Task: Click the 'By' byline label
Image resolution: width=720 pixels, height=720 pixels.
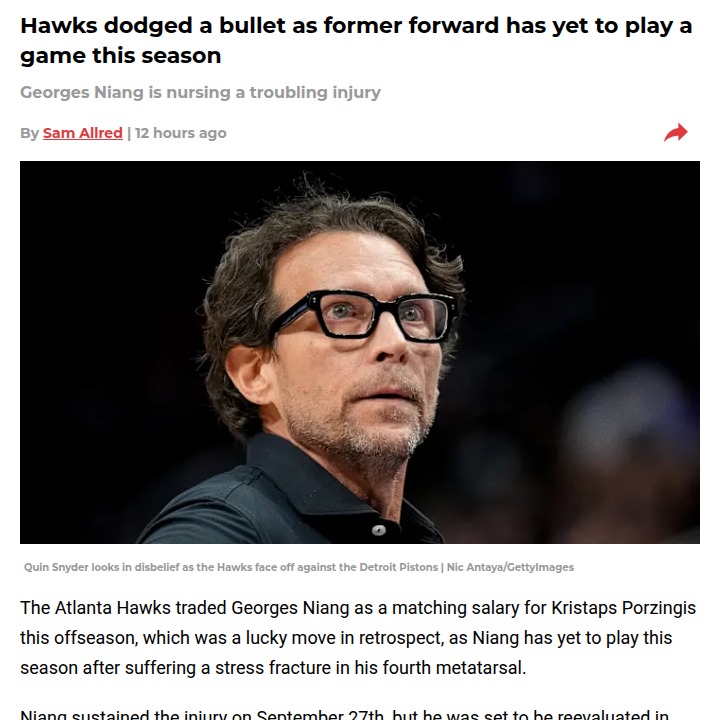Action: (29, 133)
